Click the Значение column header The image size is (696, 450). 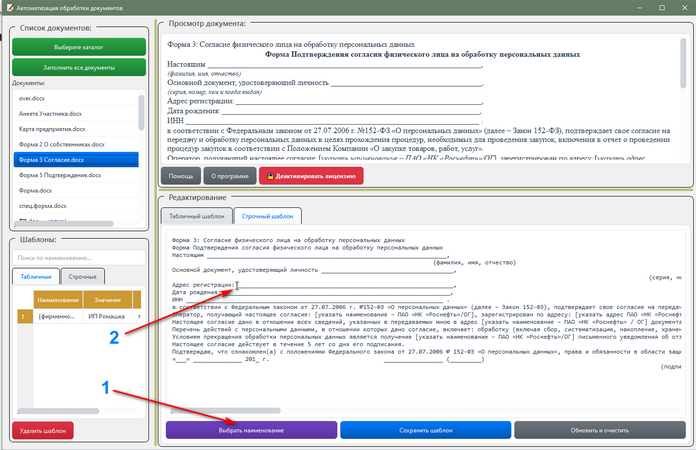click(x=107, y=300)
